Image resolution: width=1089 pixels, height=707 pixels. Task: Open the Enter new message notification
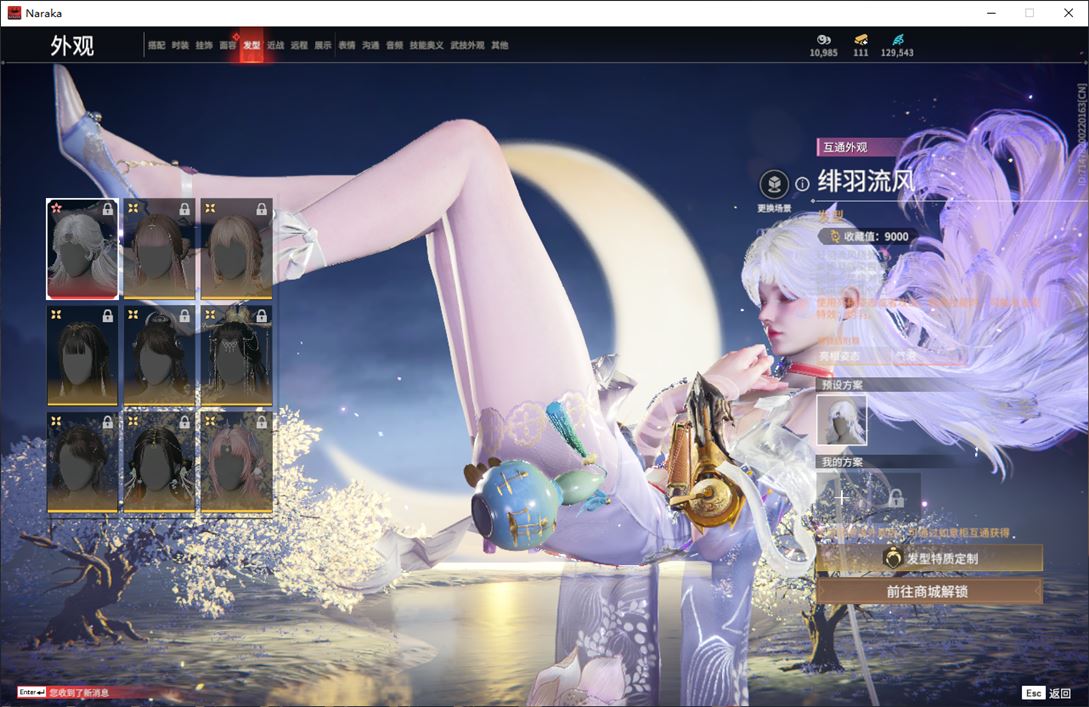[x=64, y=692]
